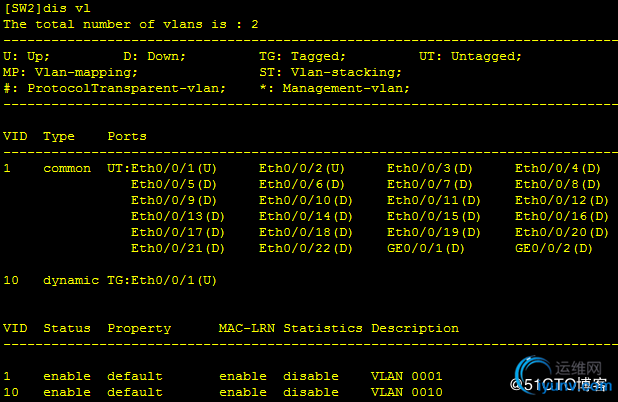Click the vlan total count line

[130, 24]
